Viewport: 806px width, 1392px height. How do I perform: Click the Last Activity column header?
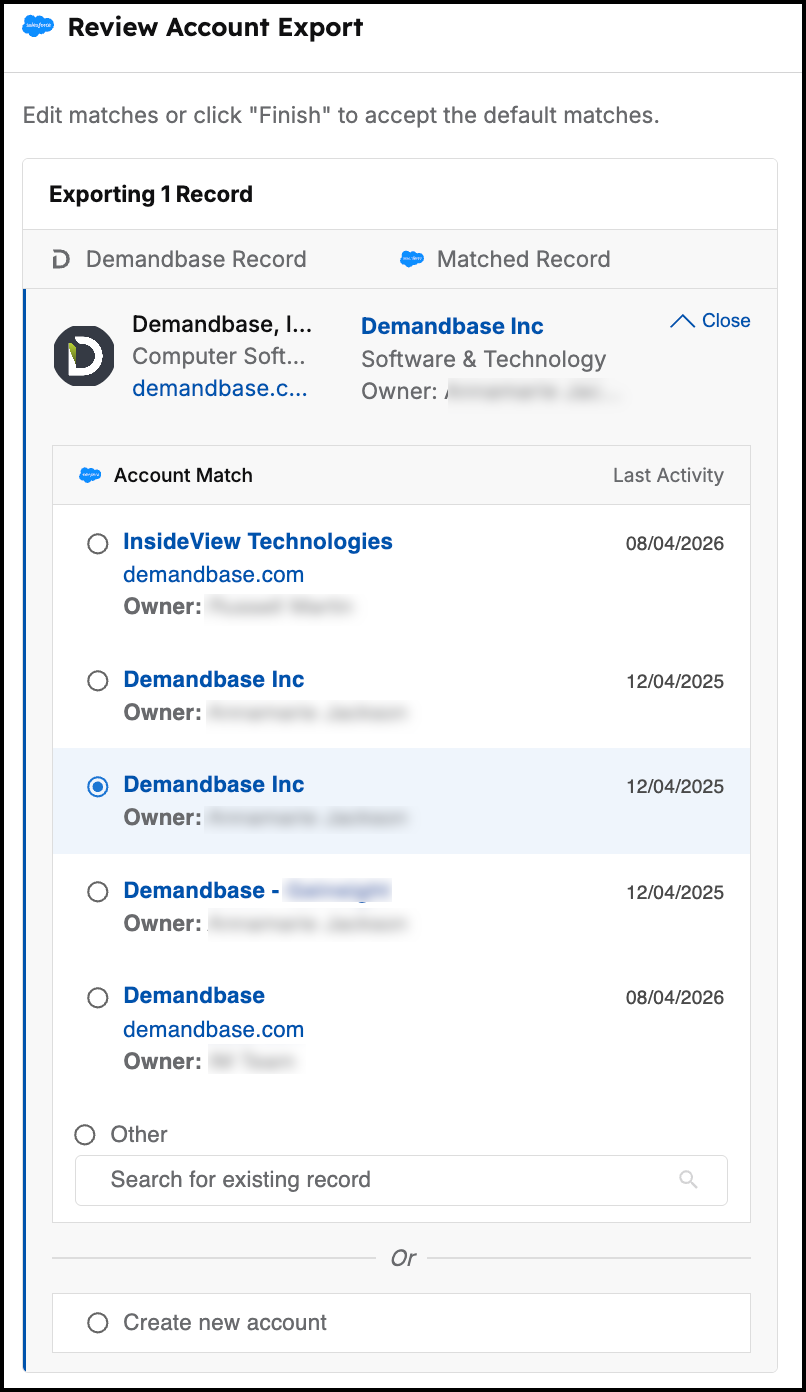[668, 476]
